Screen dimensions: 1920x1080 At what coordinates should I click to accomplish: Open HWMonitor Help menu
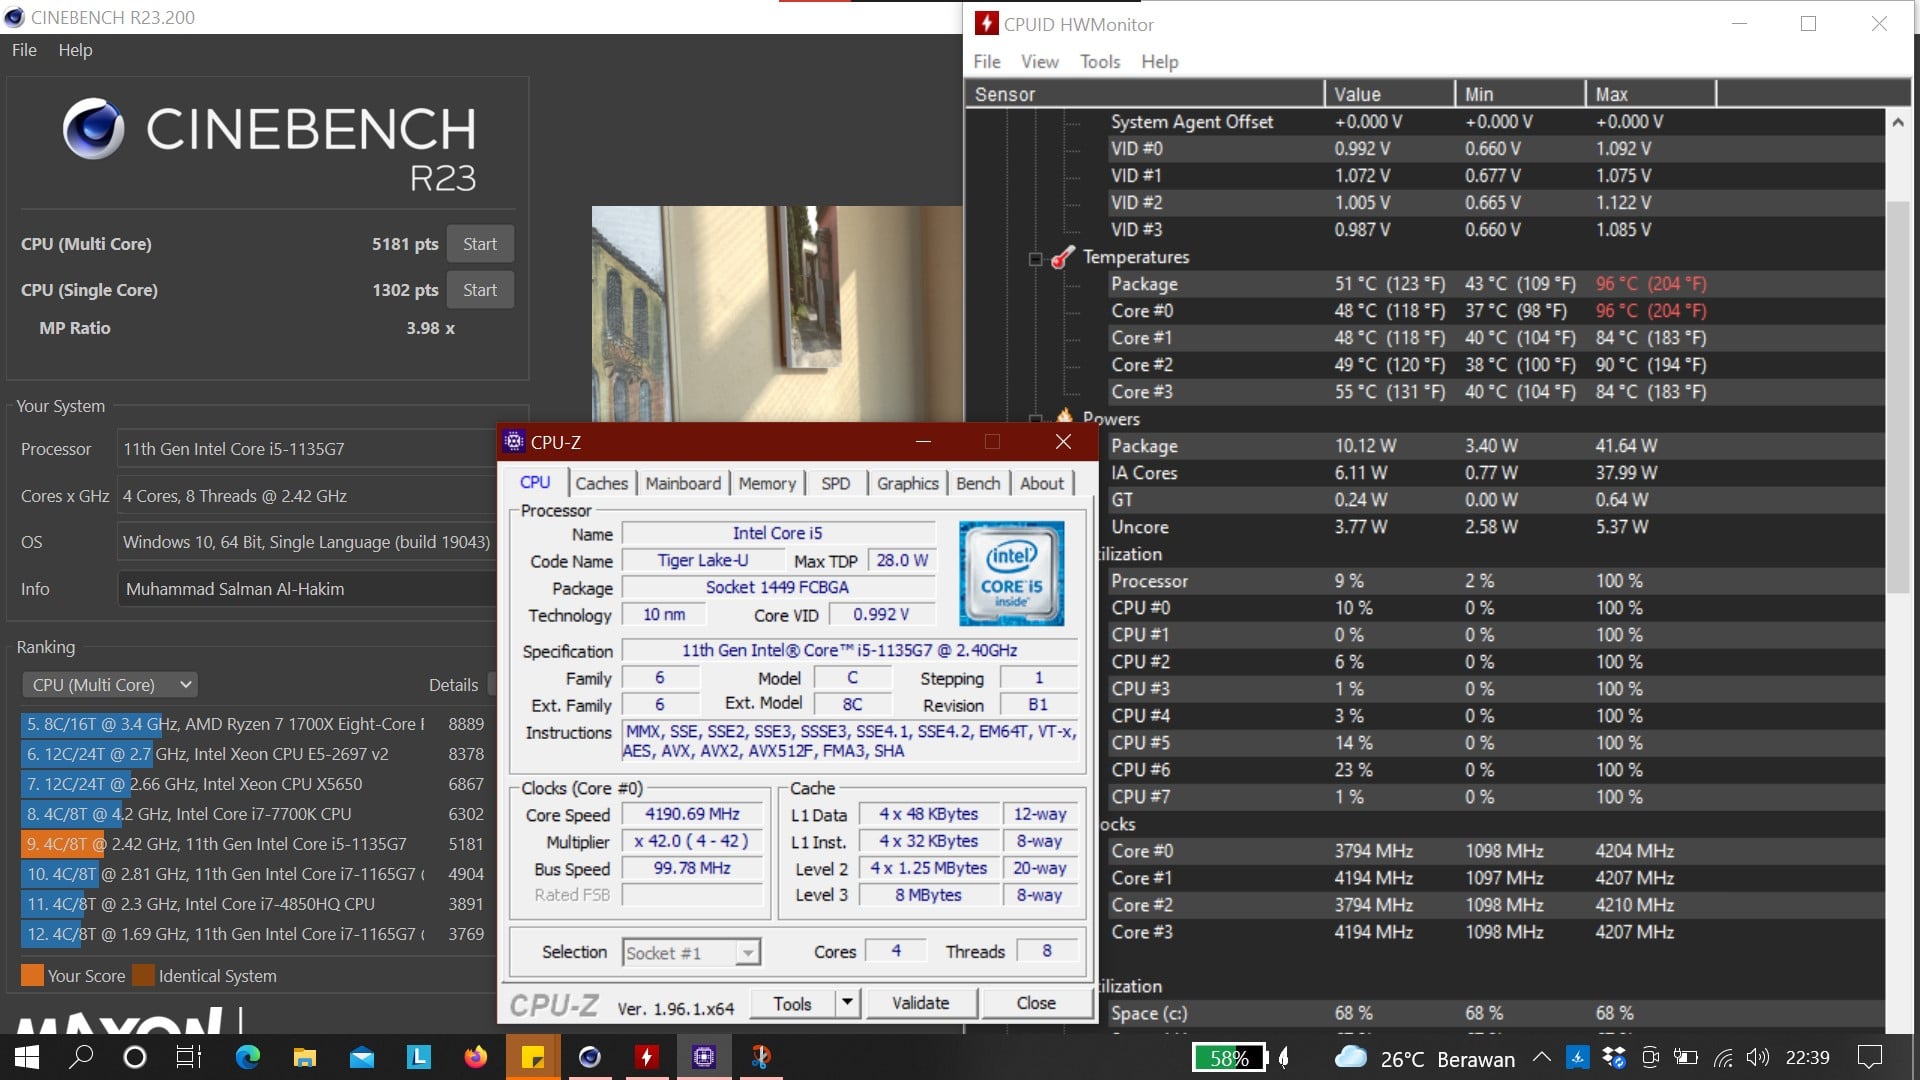click(1160, 62)
